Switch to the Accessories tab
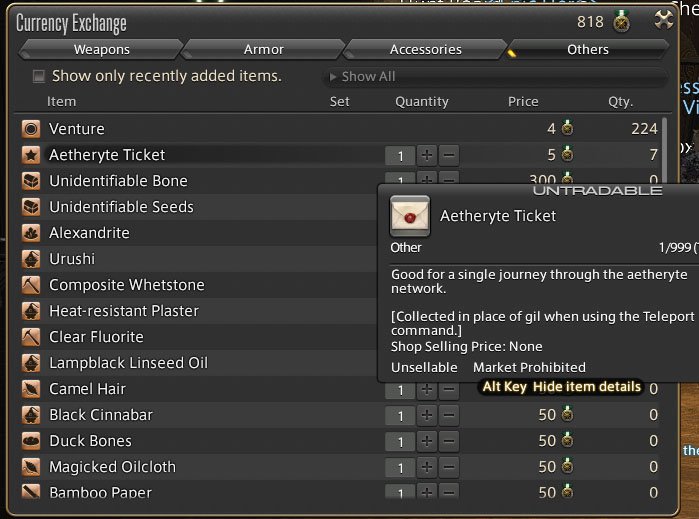Viewport: 699px width, 519px height. point(425,49)
